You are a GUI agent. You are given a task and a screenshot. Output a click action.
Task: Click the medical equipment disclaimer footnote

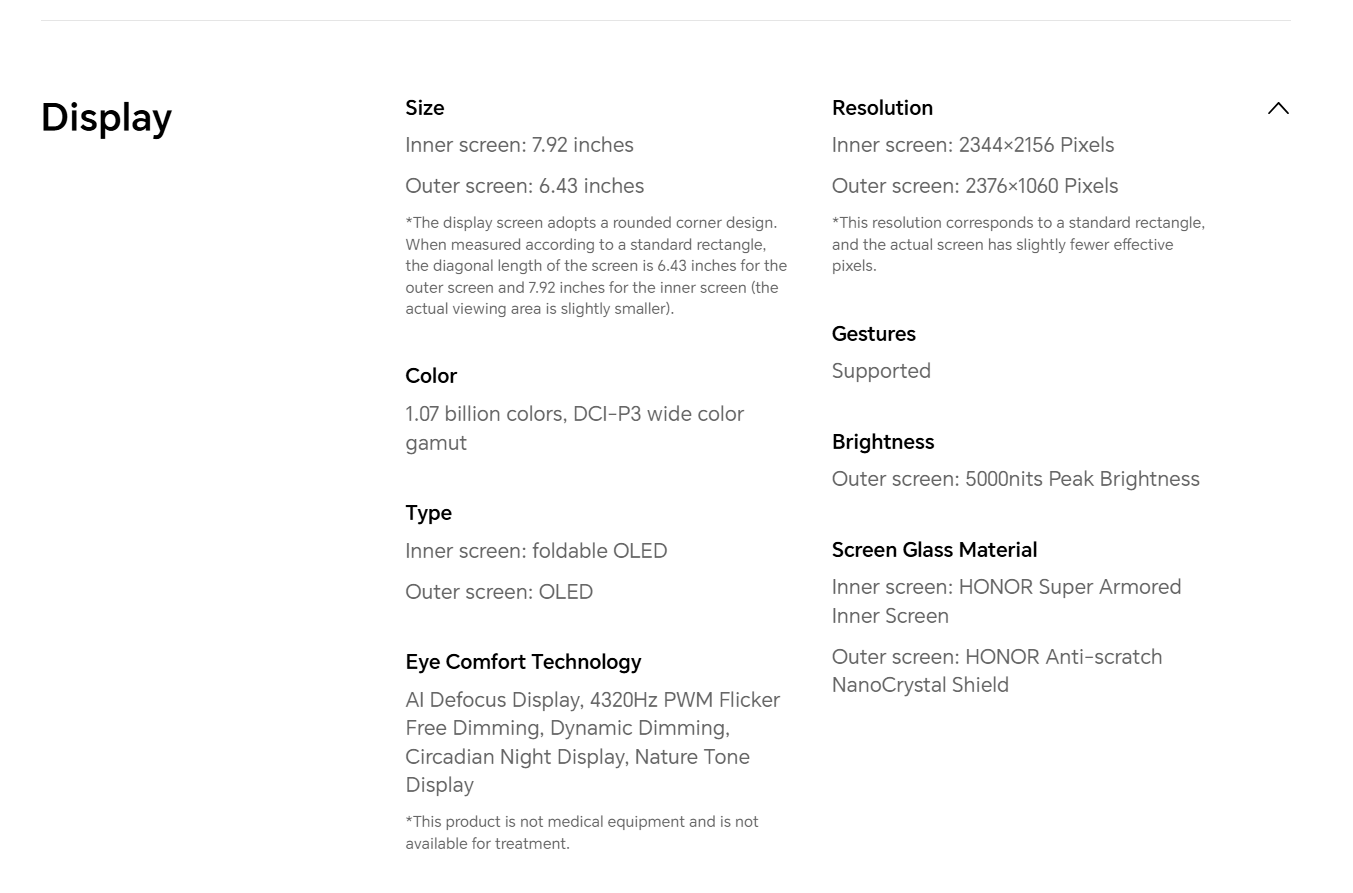pyautogui.click(x=581, y=832)
